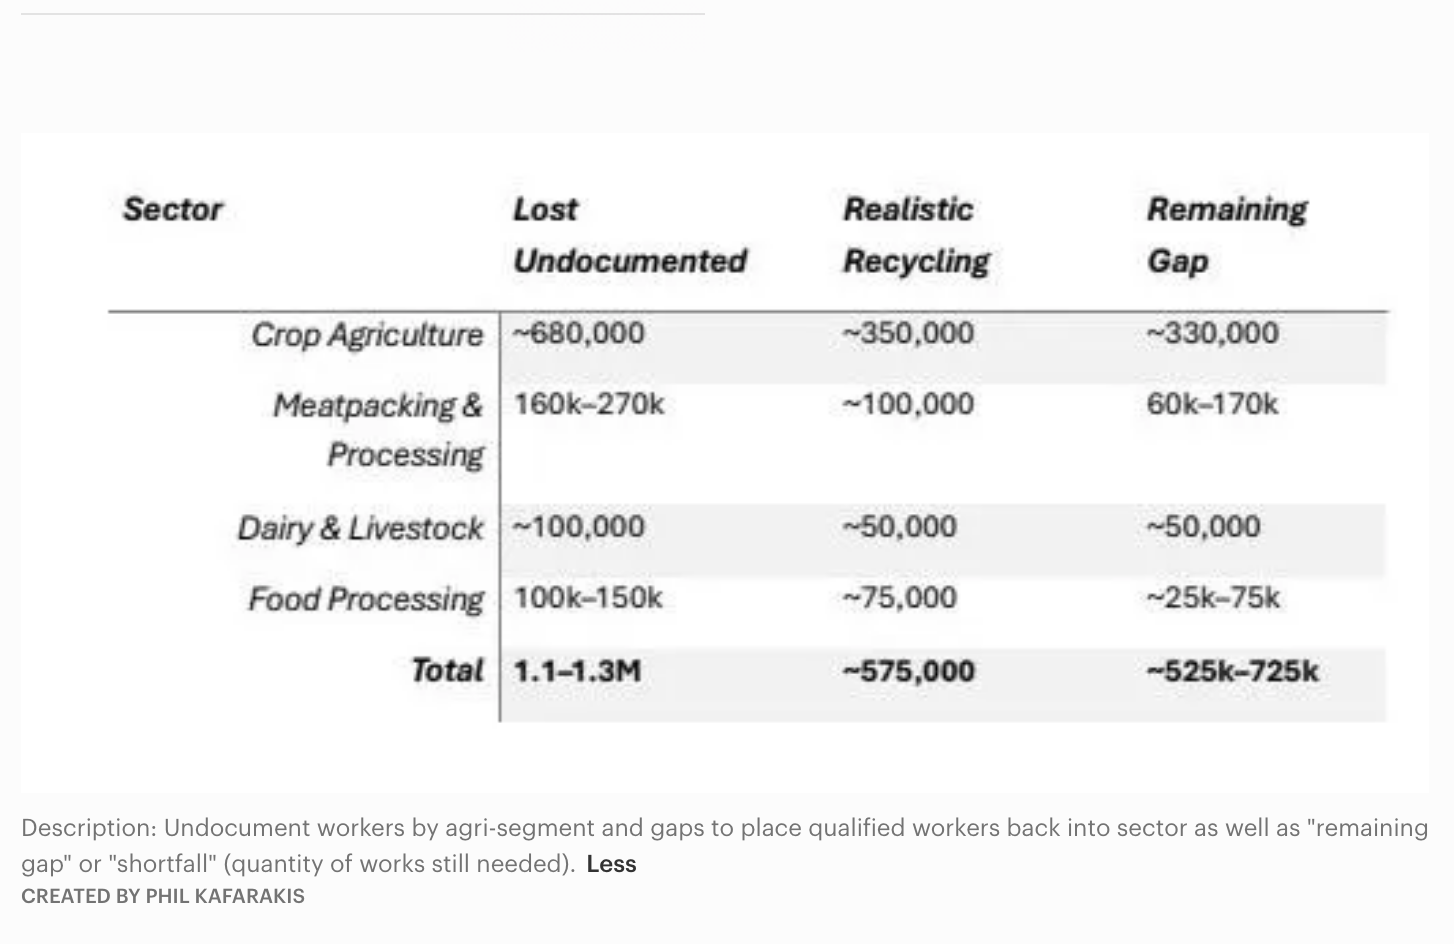The height and width of the screenshot is (944, 1454).
Task: Click the ~350,000 Realistic Recycling value
Action: (908, 333)
